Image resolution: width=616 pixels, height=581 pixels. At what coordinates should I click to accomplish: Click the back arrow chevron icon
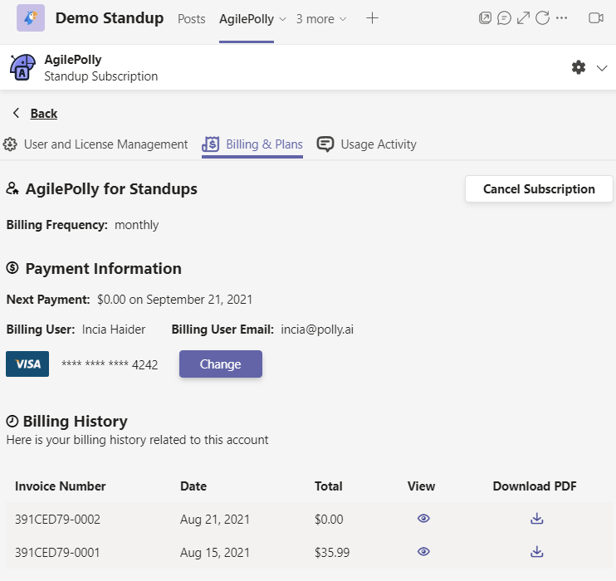[x=16, y=113]
